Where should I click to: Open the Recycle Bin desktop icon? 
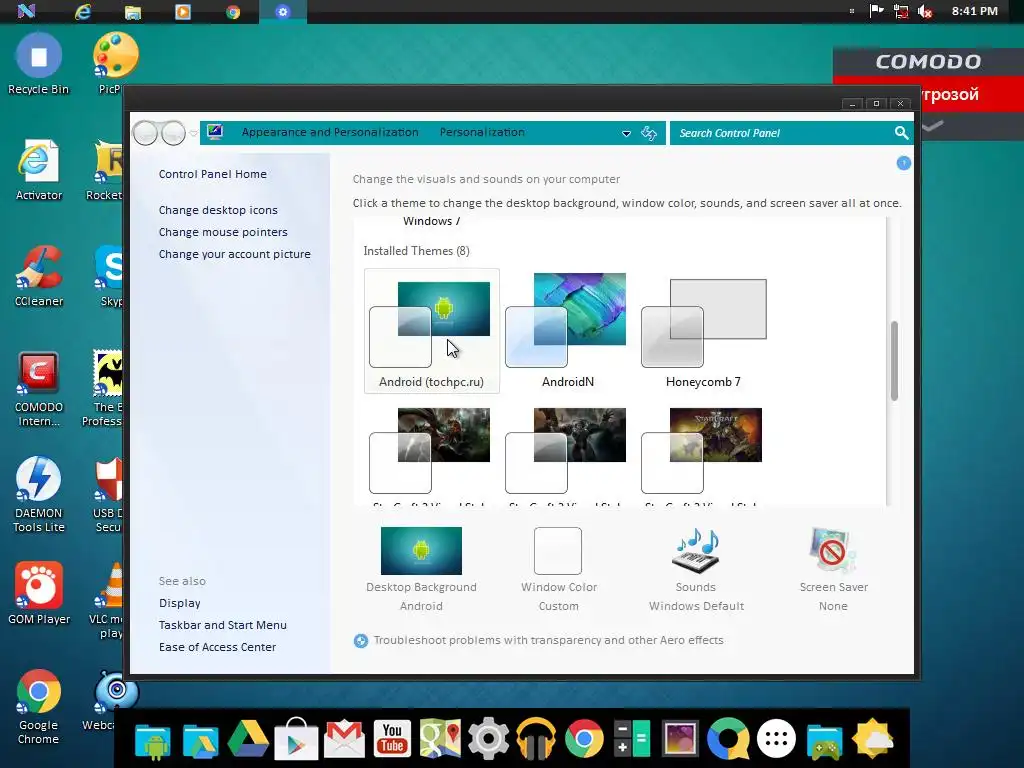39,65
